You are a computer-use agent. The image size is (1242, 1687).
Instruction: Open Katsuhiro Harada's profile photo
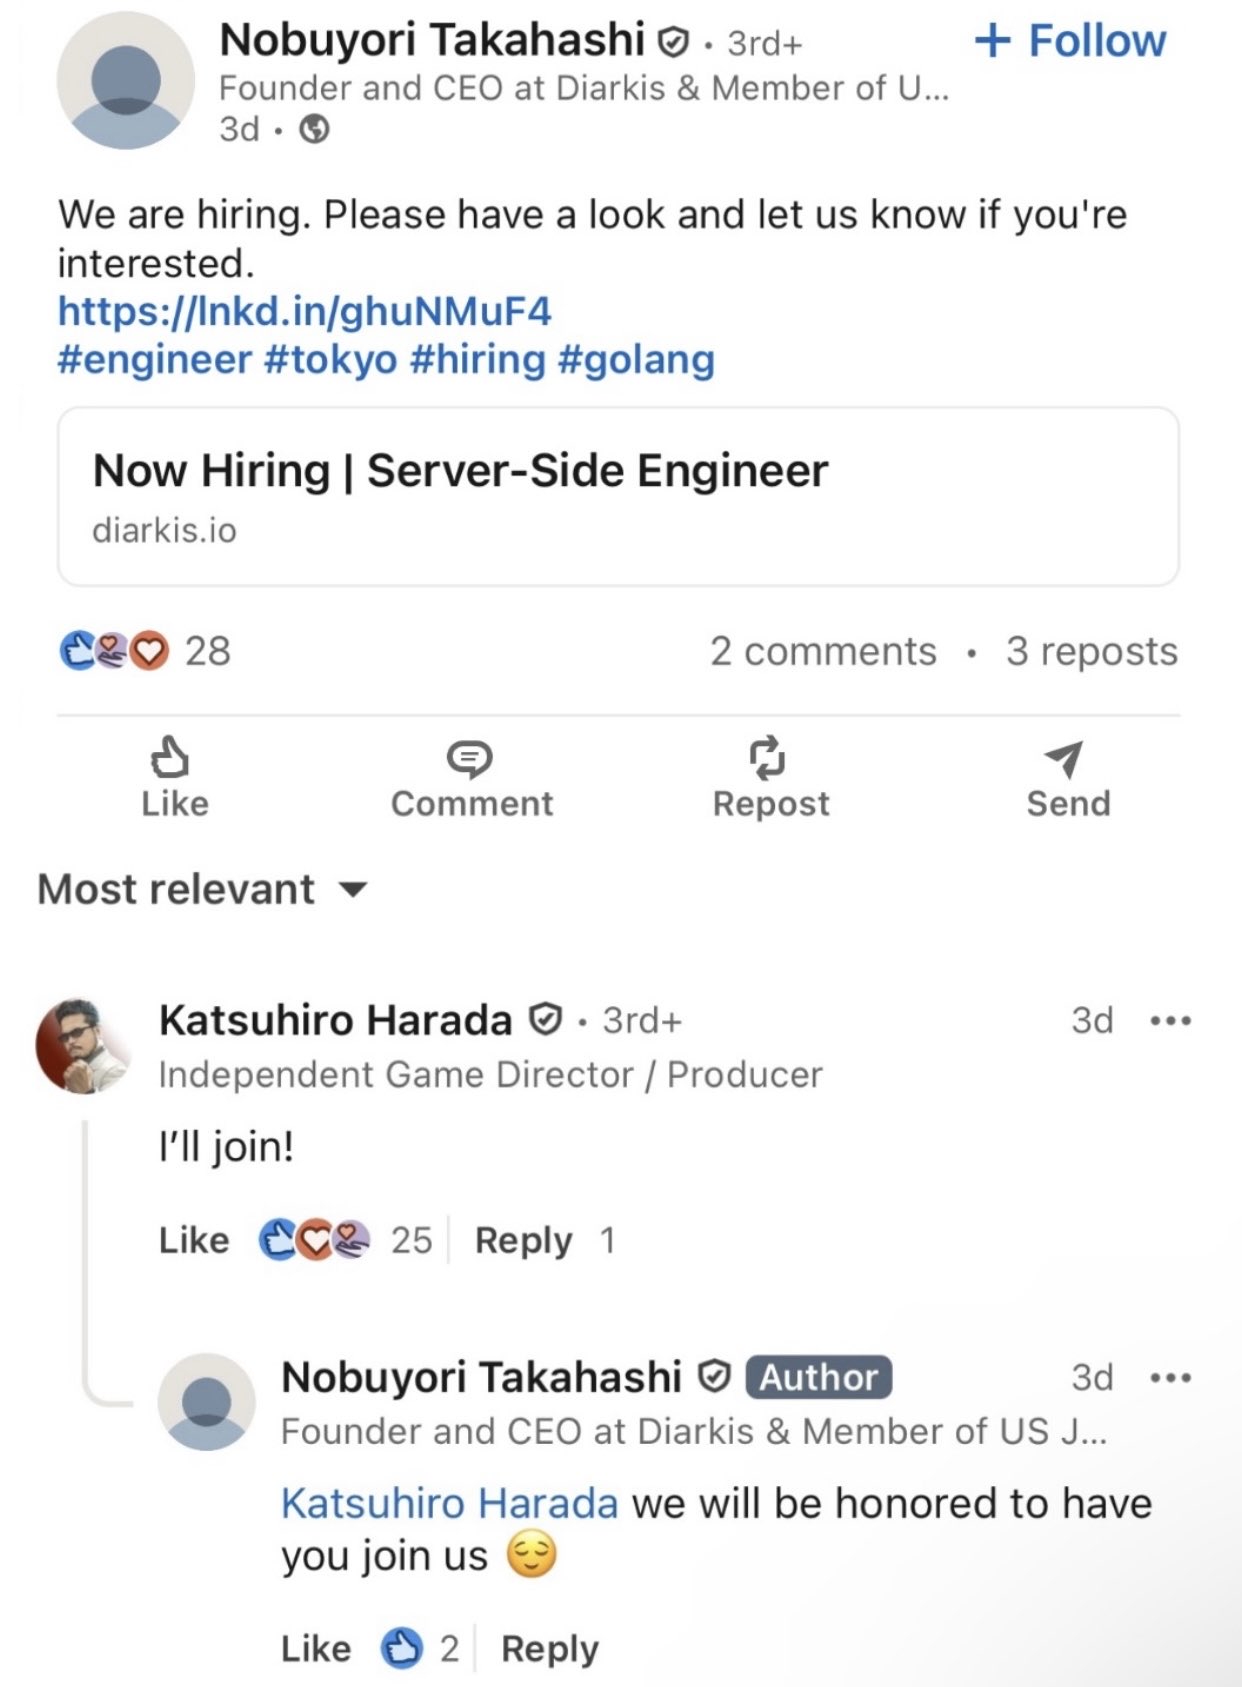tap(82, 1046)
